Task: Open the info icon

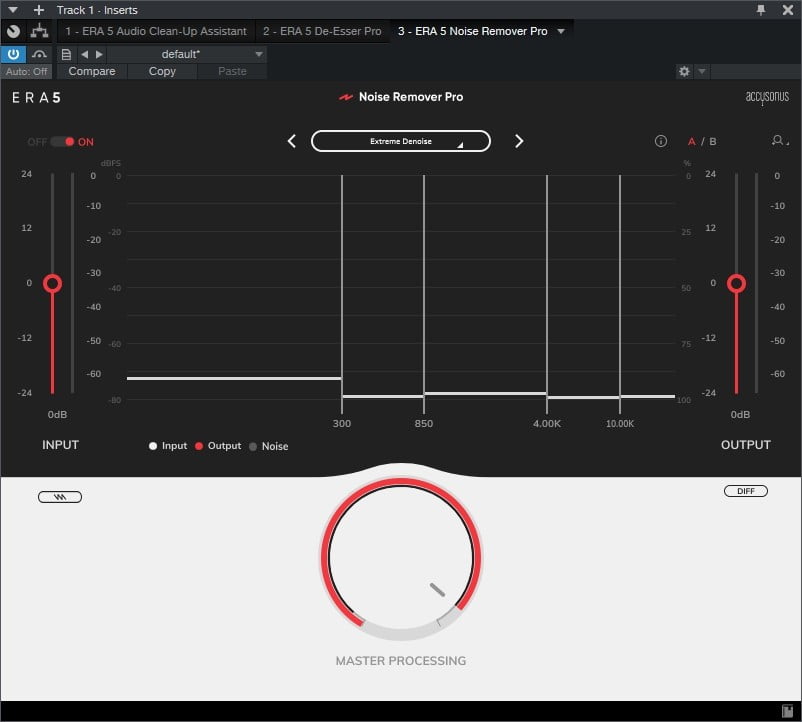Action: click(x=661, y=141)
